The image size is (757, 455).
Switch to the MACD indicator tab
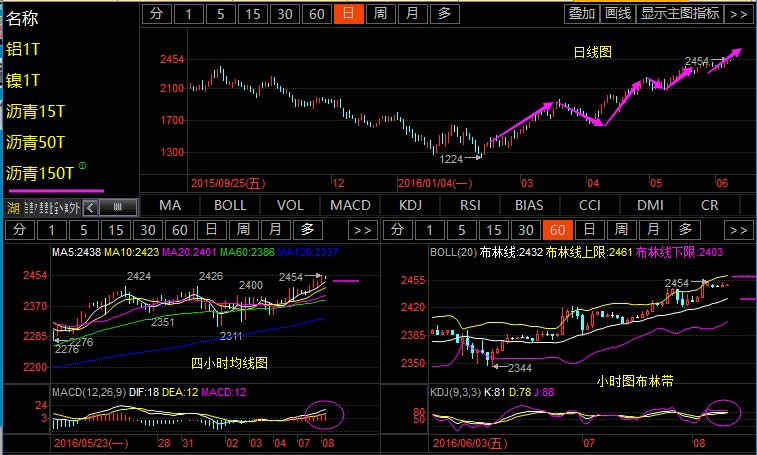(x=350, y=205)
